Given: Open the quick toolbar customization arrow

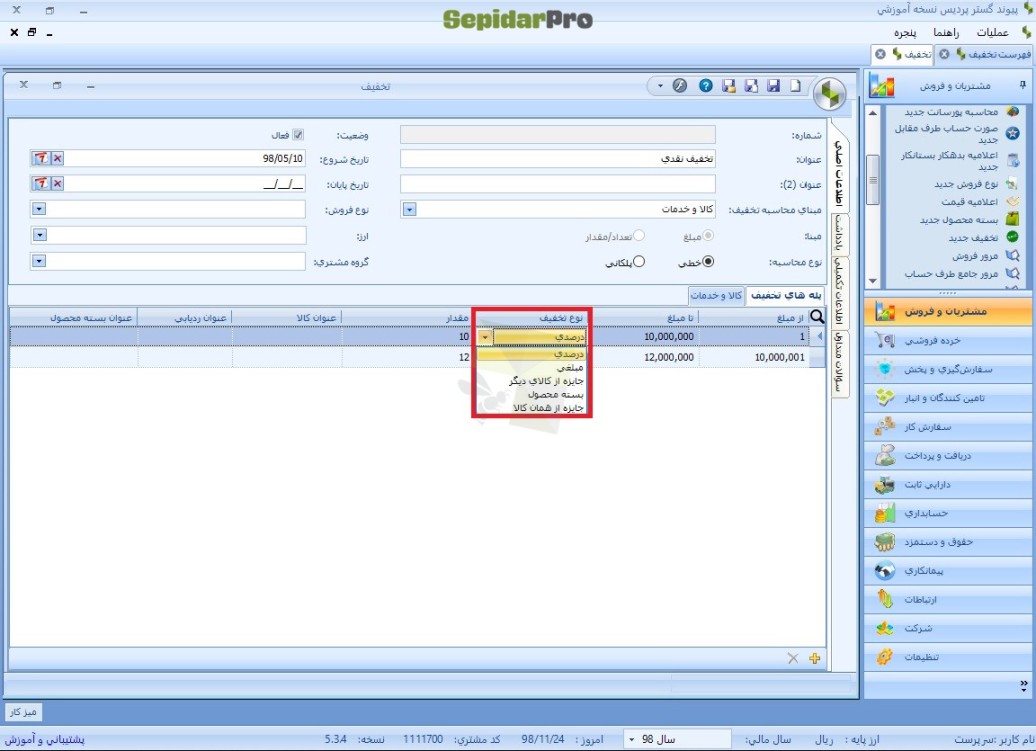Looking at the screenshot, I should click(659, 86).
